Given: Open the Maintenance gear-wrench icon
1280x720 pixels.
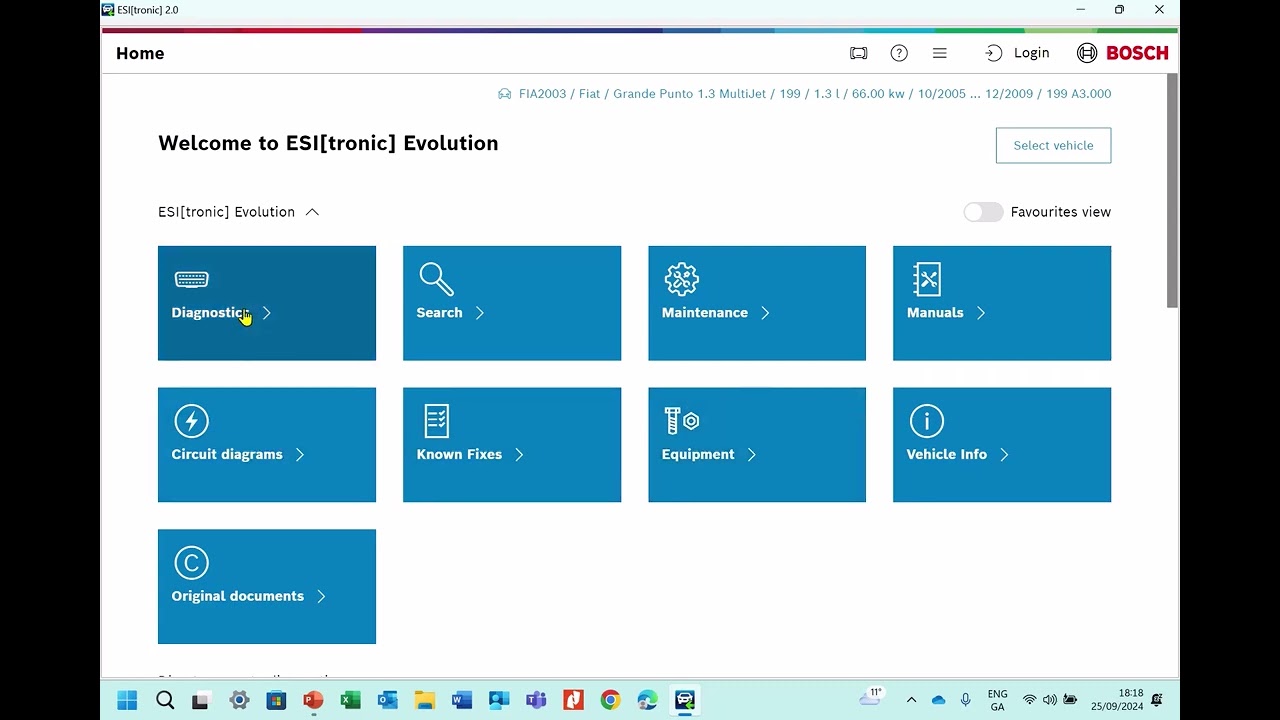Looking at the screenshot, I should (x=681, y=279).
